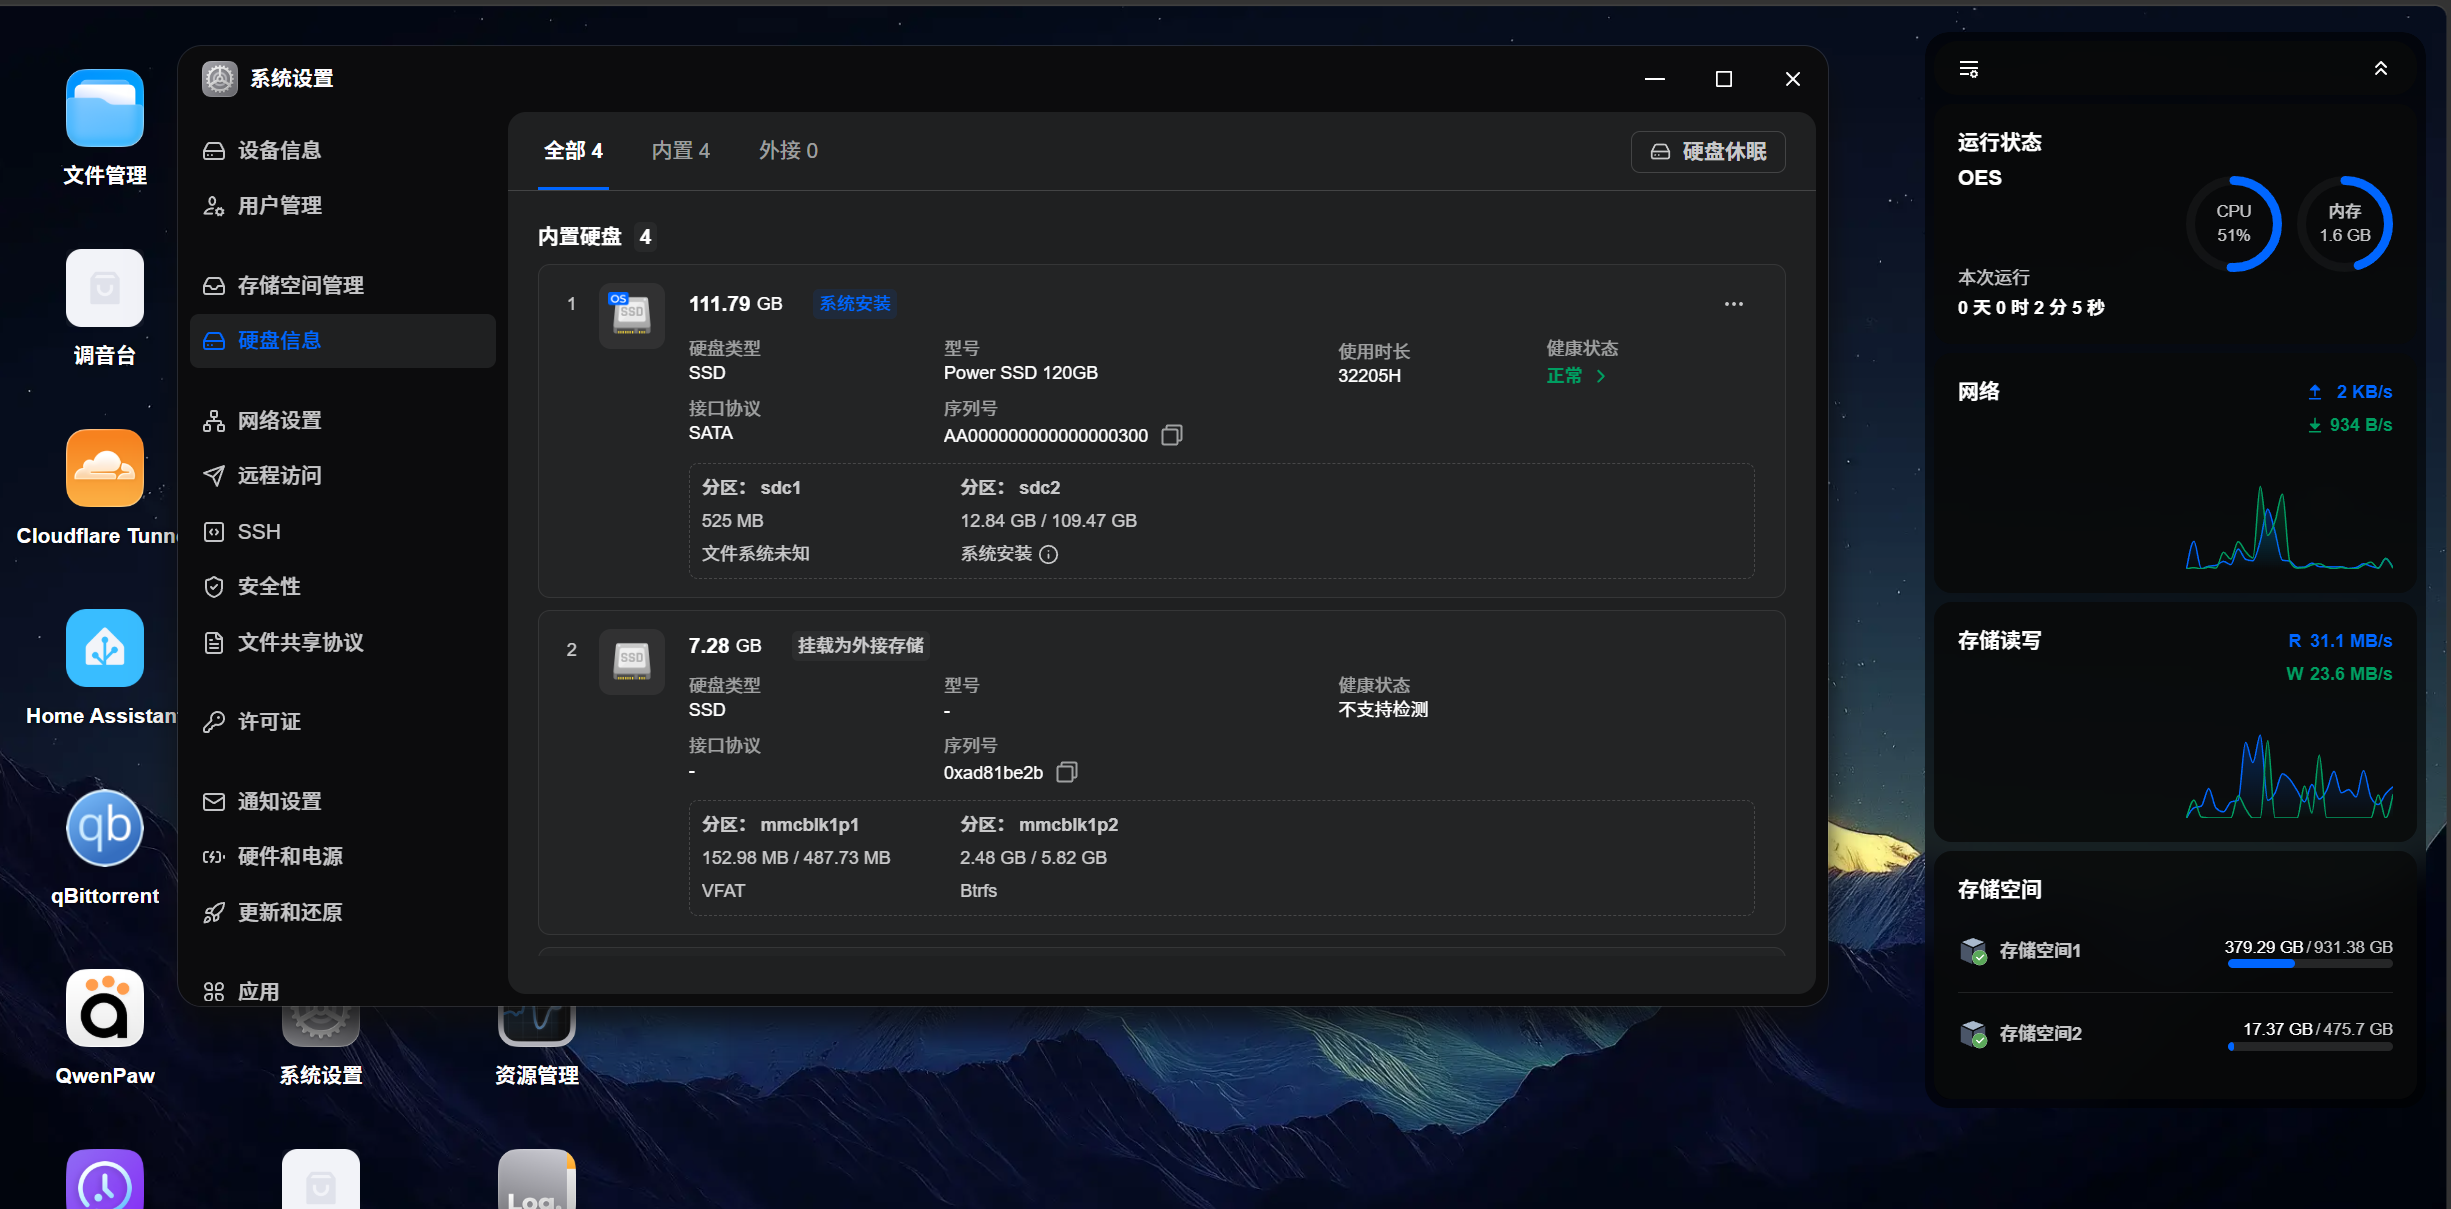Open the widget panel settings list icon

tap(1969, 69)
